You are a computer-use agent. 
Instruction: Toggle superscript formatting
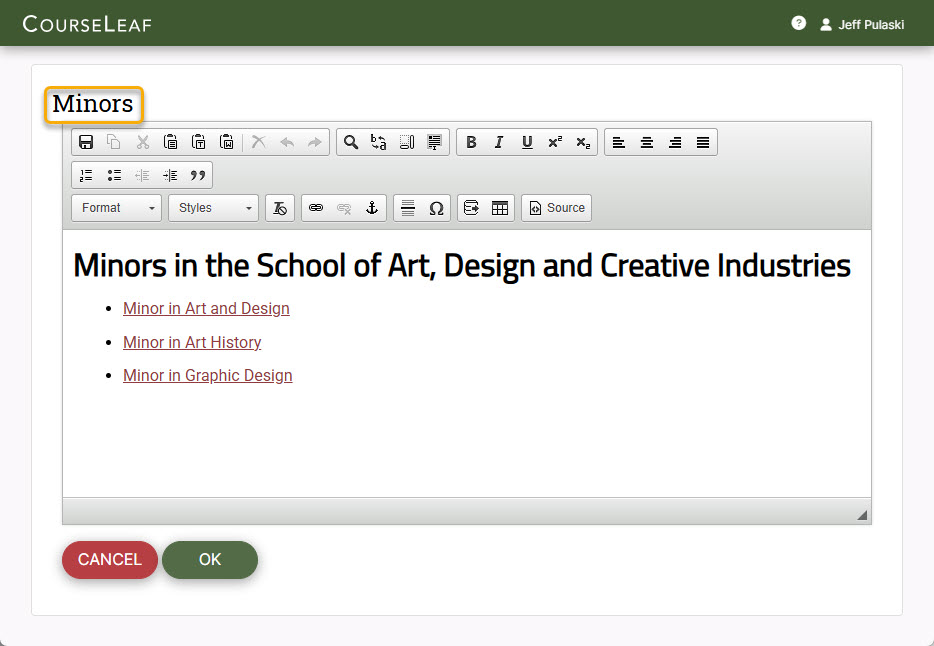coord(555,142)
